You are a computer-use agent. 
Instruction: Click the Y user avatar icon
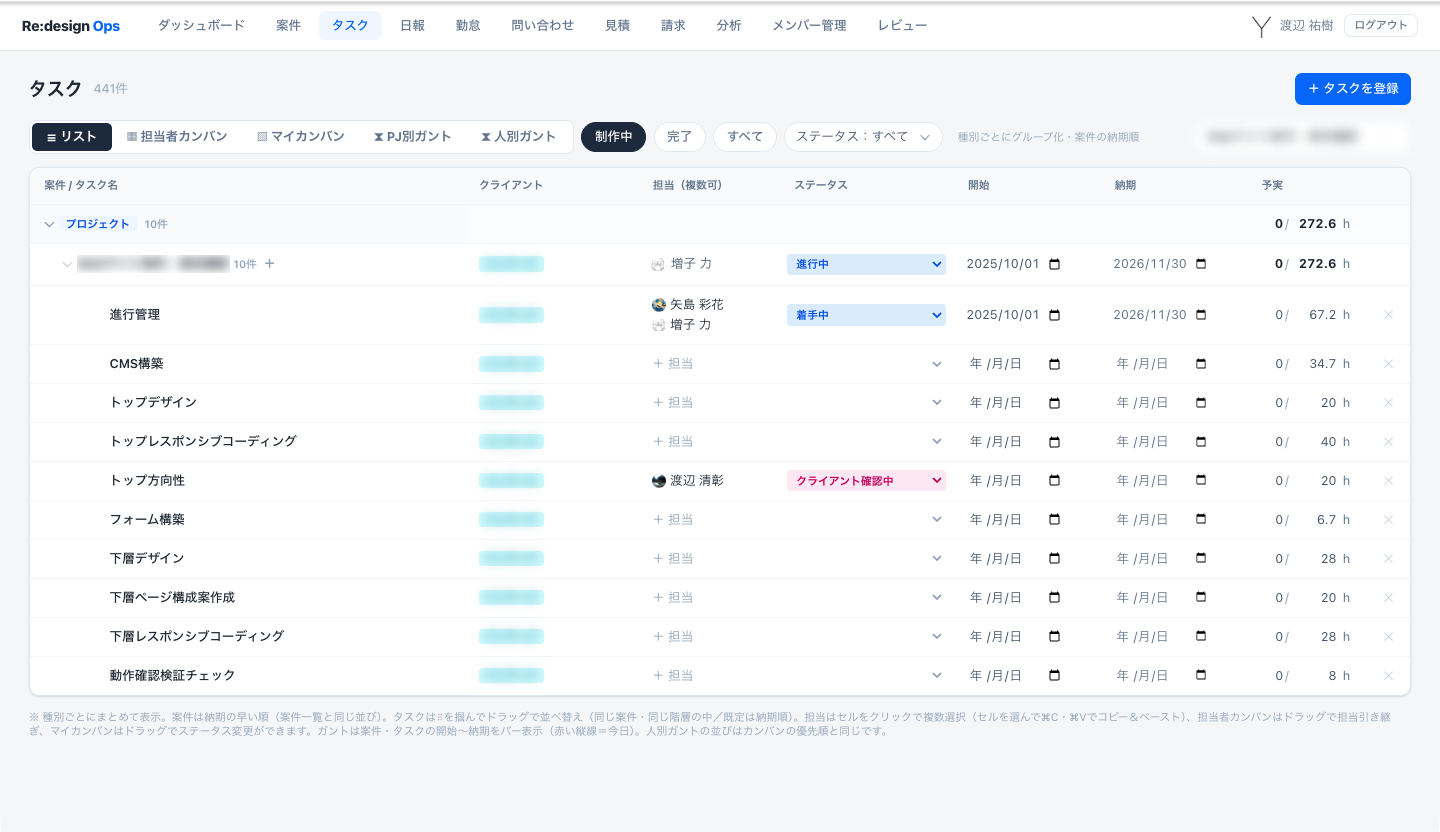[x=1261, y=26]
